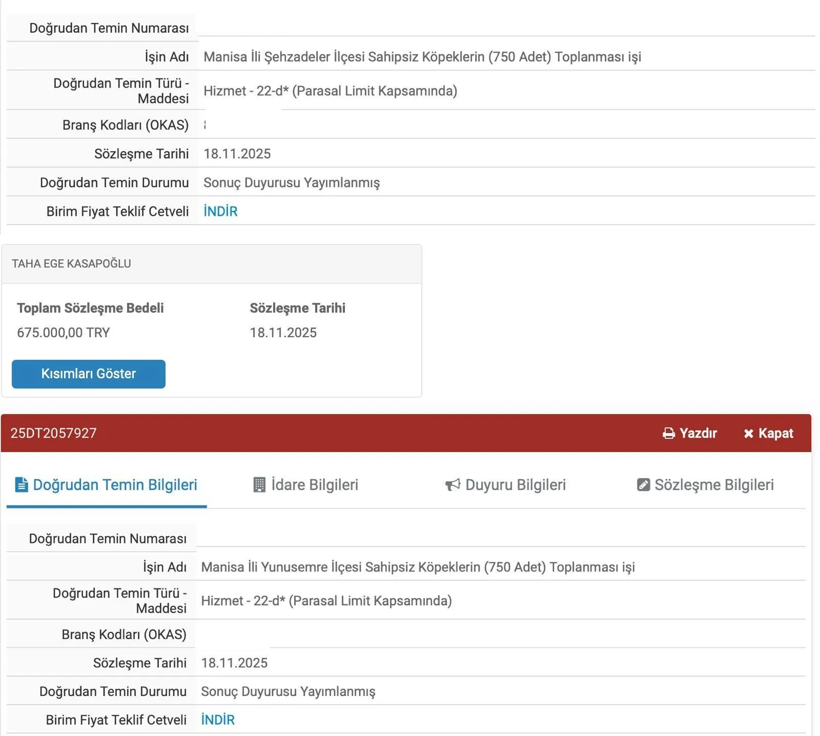
Task: Download the Yunusemre Birim Fiyat Teklif Cetveli via İNDİR
Action: [x=217, y=720]
